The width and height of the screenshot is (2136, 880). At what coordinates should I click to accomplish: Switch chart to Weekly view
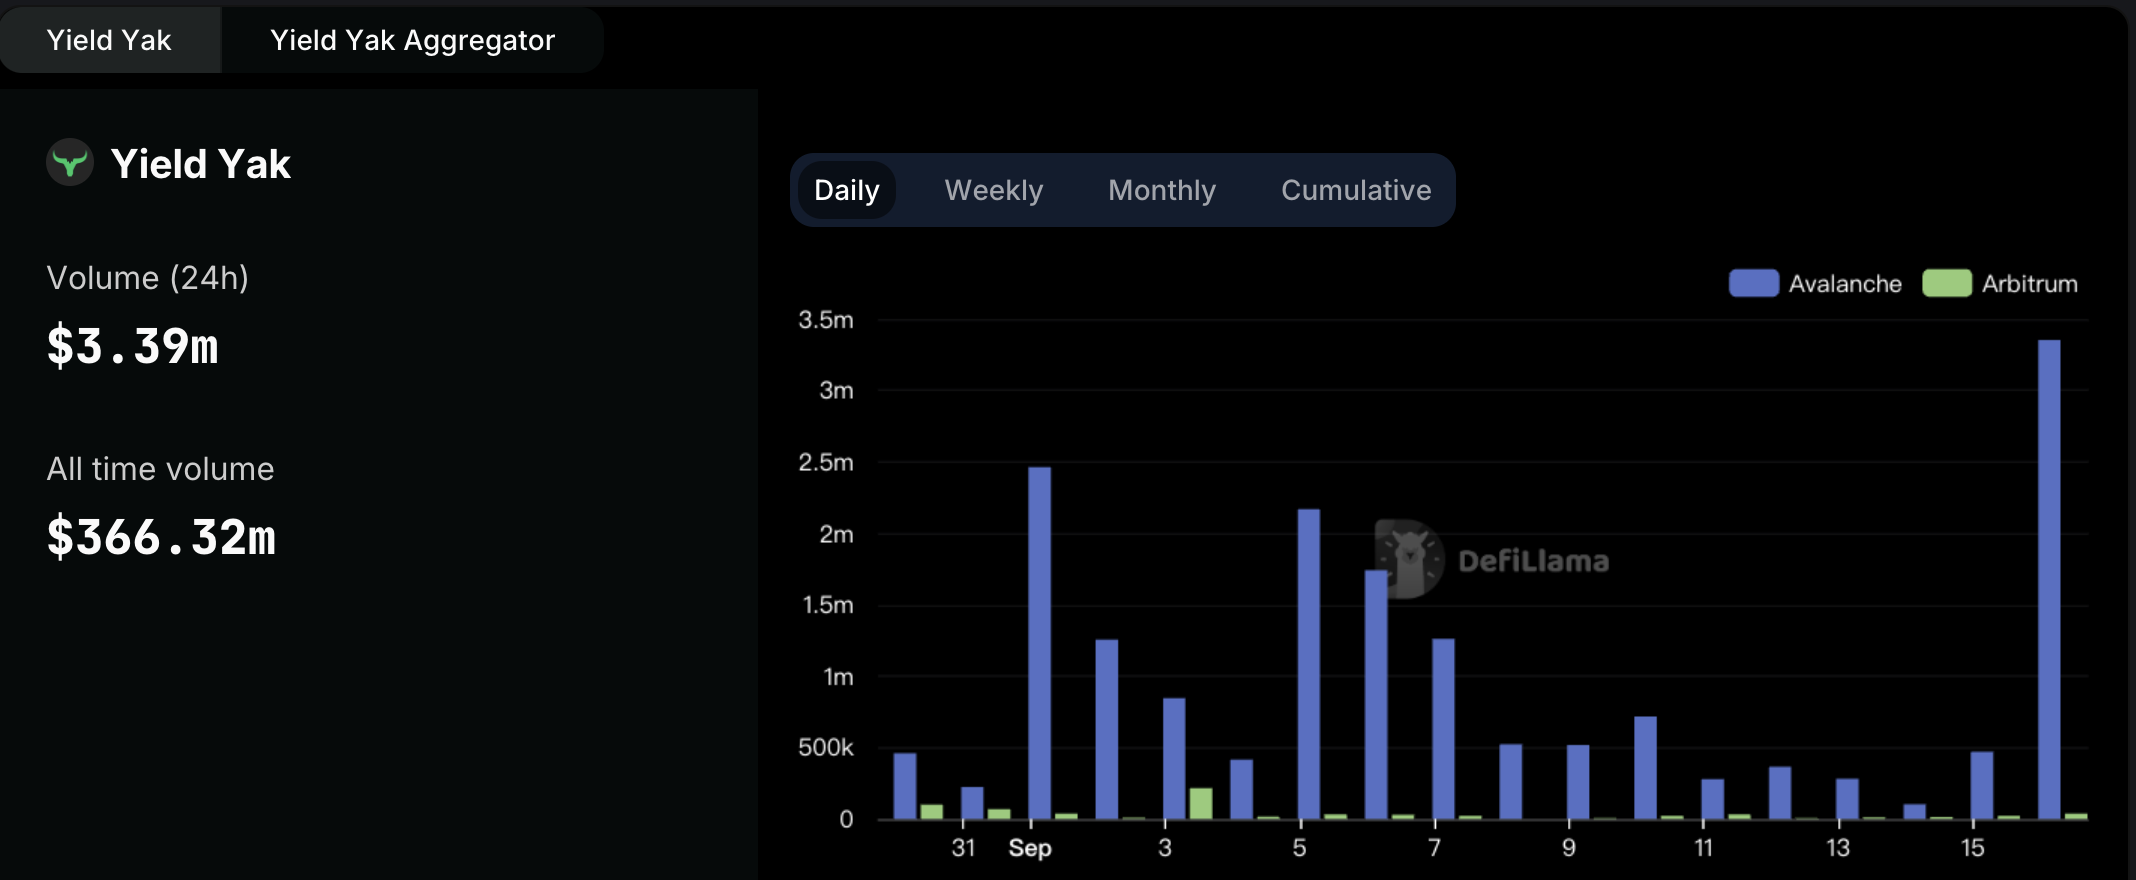point(993,190)
